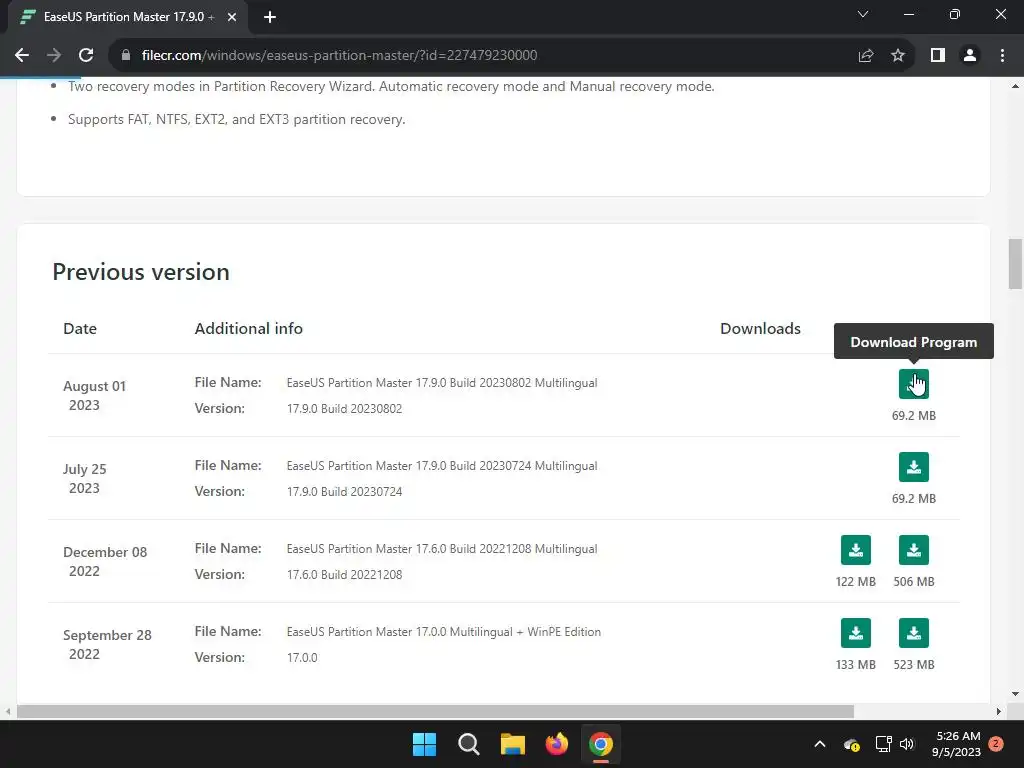Click the horizontal scrollbar thumb
This screenshot has height=768, width=1024.
(x=435, y=711)
